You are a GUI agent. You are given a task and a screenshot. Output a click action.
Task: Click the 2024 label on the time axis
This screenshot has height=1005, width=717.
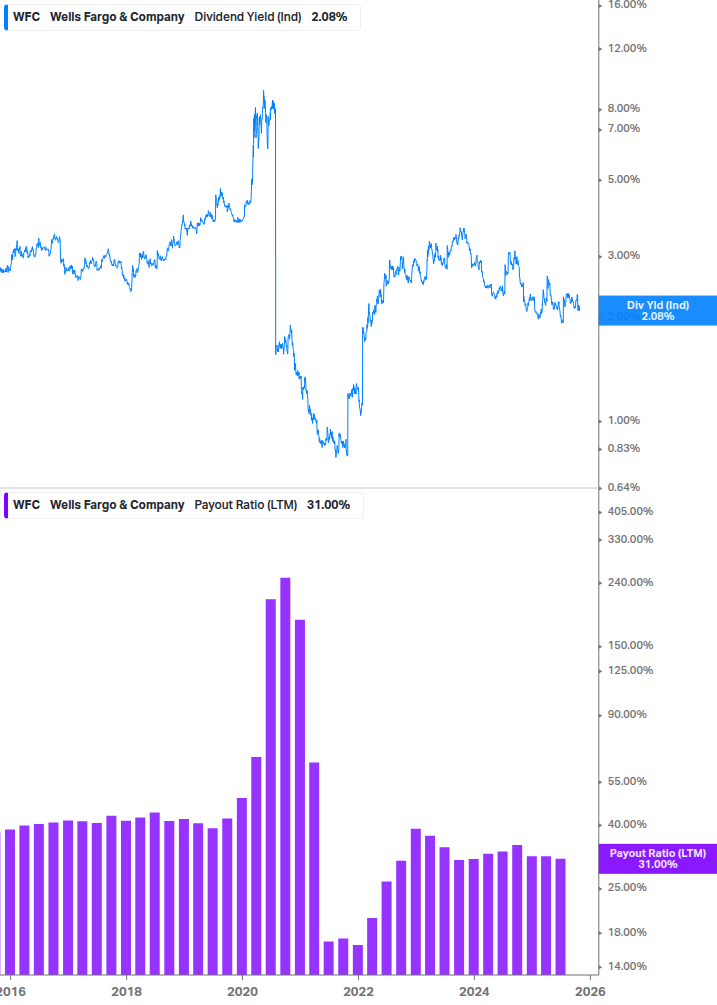point(474,991)
